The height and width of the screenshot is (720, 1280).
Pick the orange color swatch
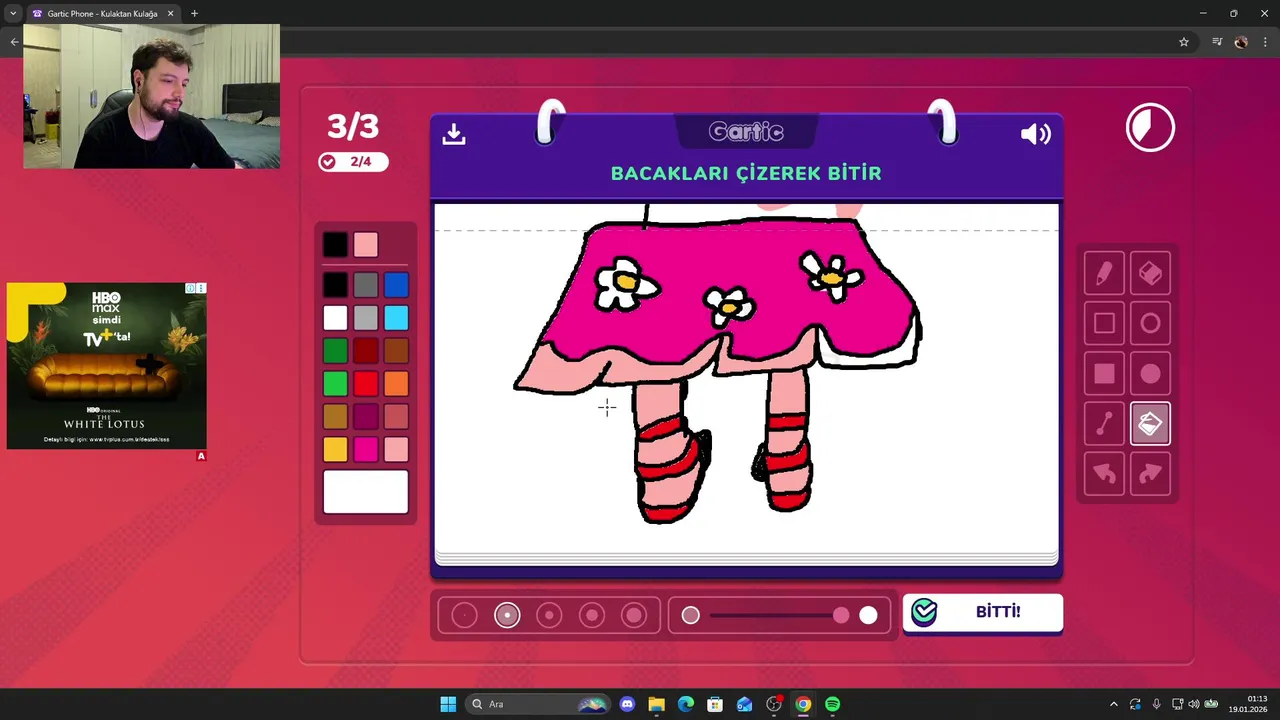pos(396,384)
